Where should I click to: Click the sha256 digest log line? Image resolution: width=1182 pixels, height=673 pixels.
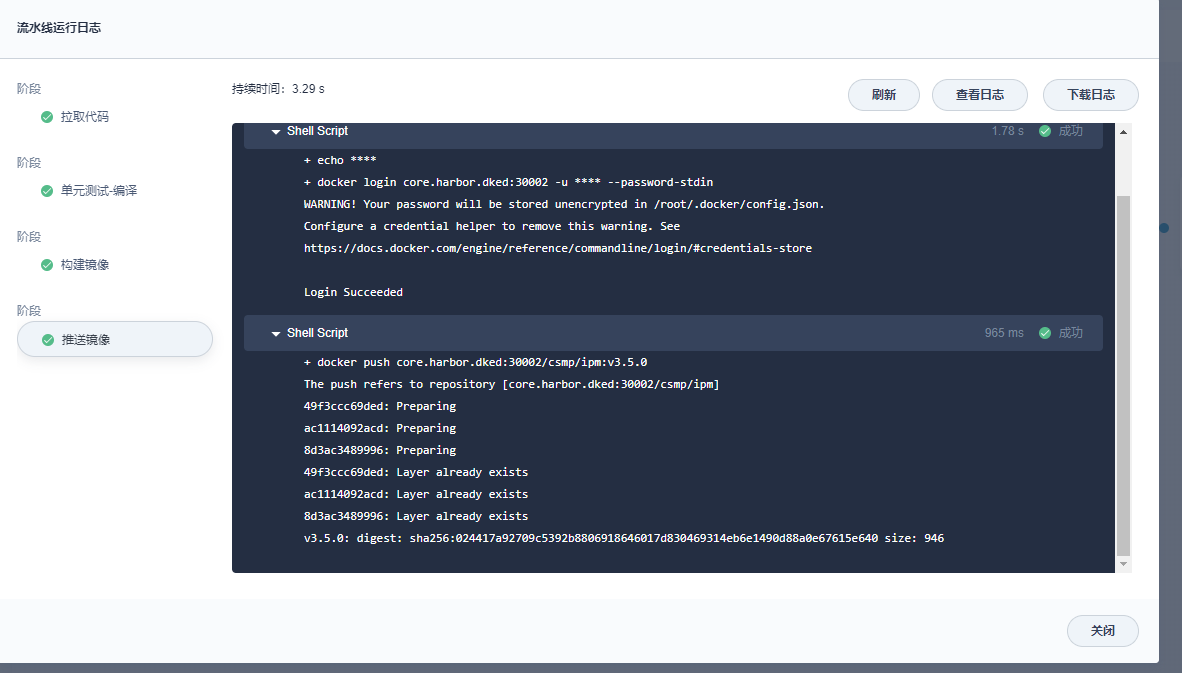(x=624, y=538)
